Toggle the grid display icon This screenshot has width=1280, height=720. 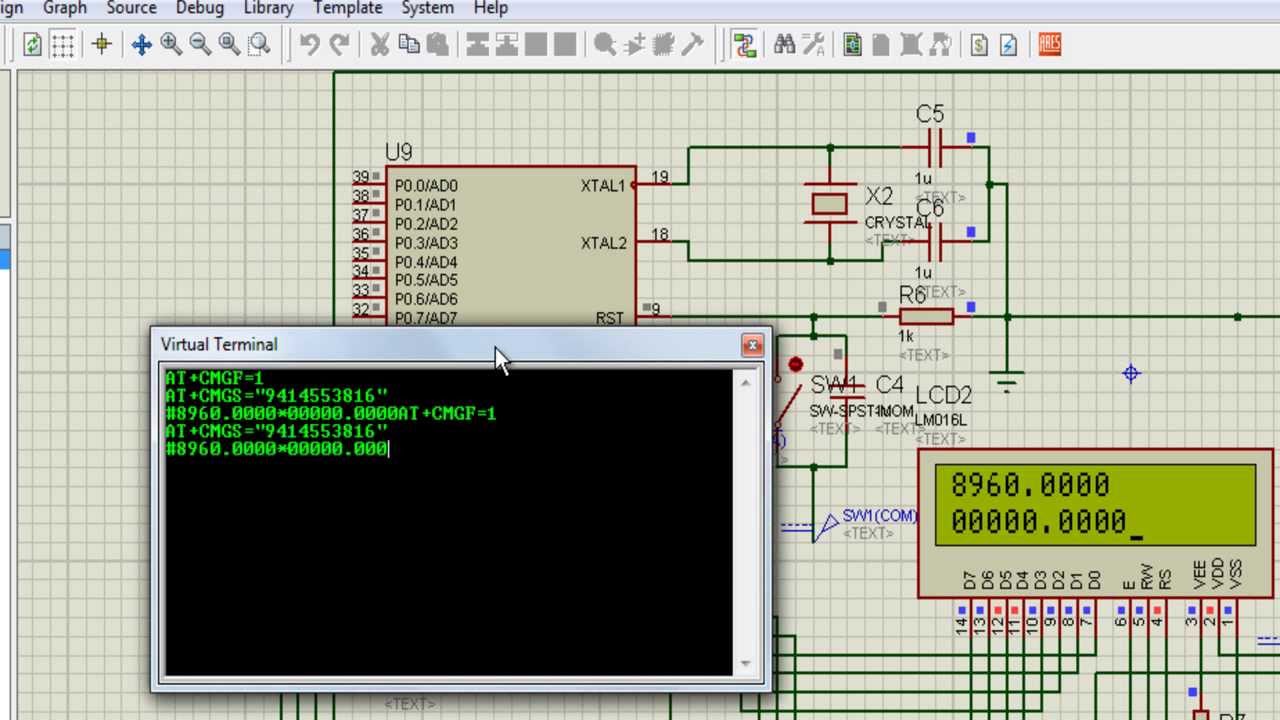pyautogui.click(x=63, y=44)
